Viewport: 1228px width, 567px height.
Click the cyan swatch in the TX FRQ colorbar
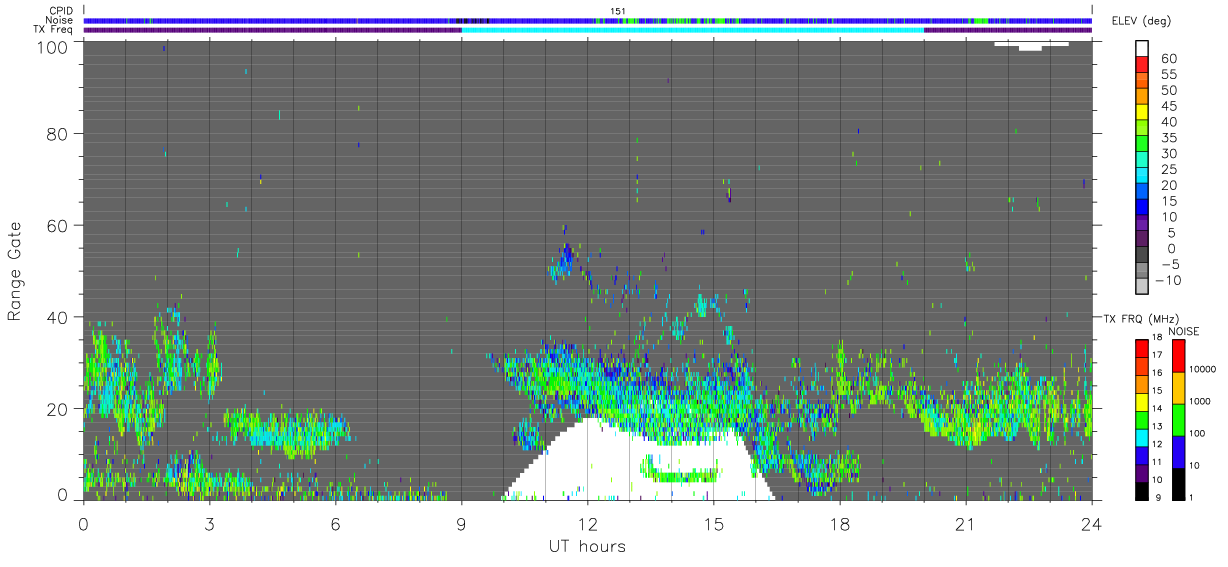1142,437
